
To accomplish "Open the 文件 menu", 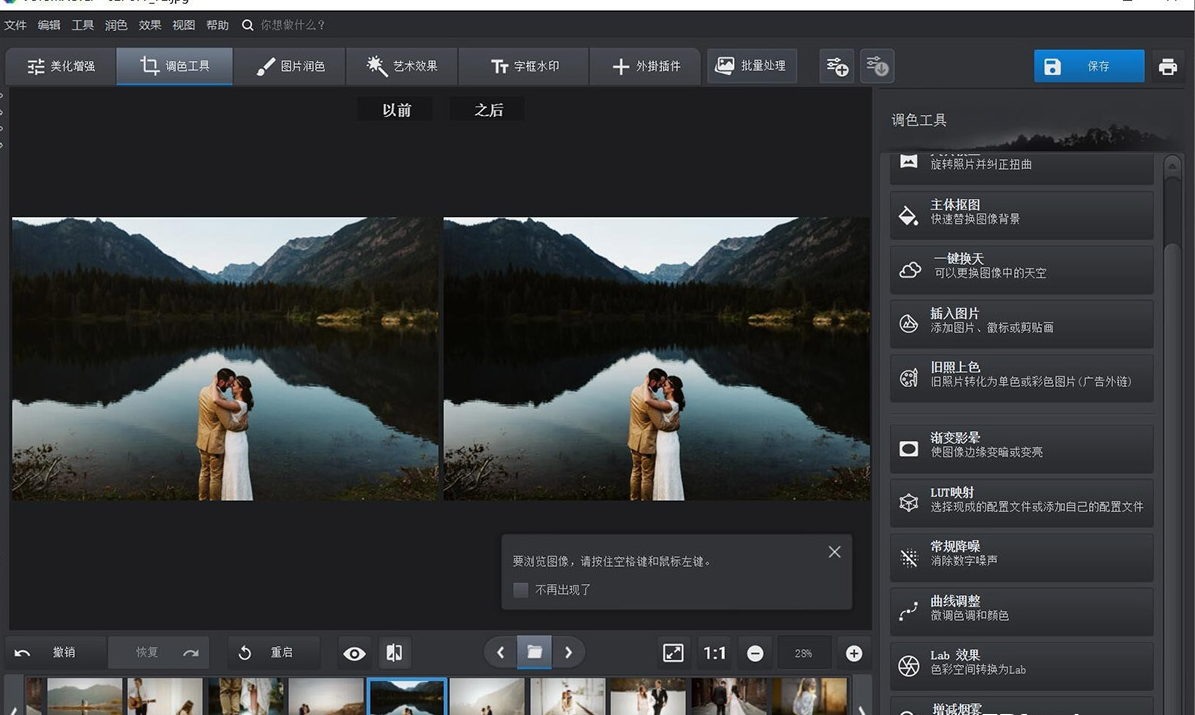I will (15, 25).
